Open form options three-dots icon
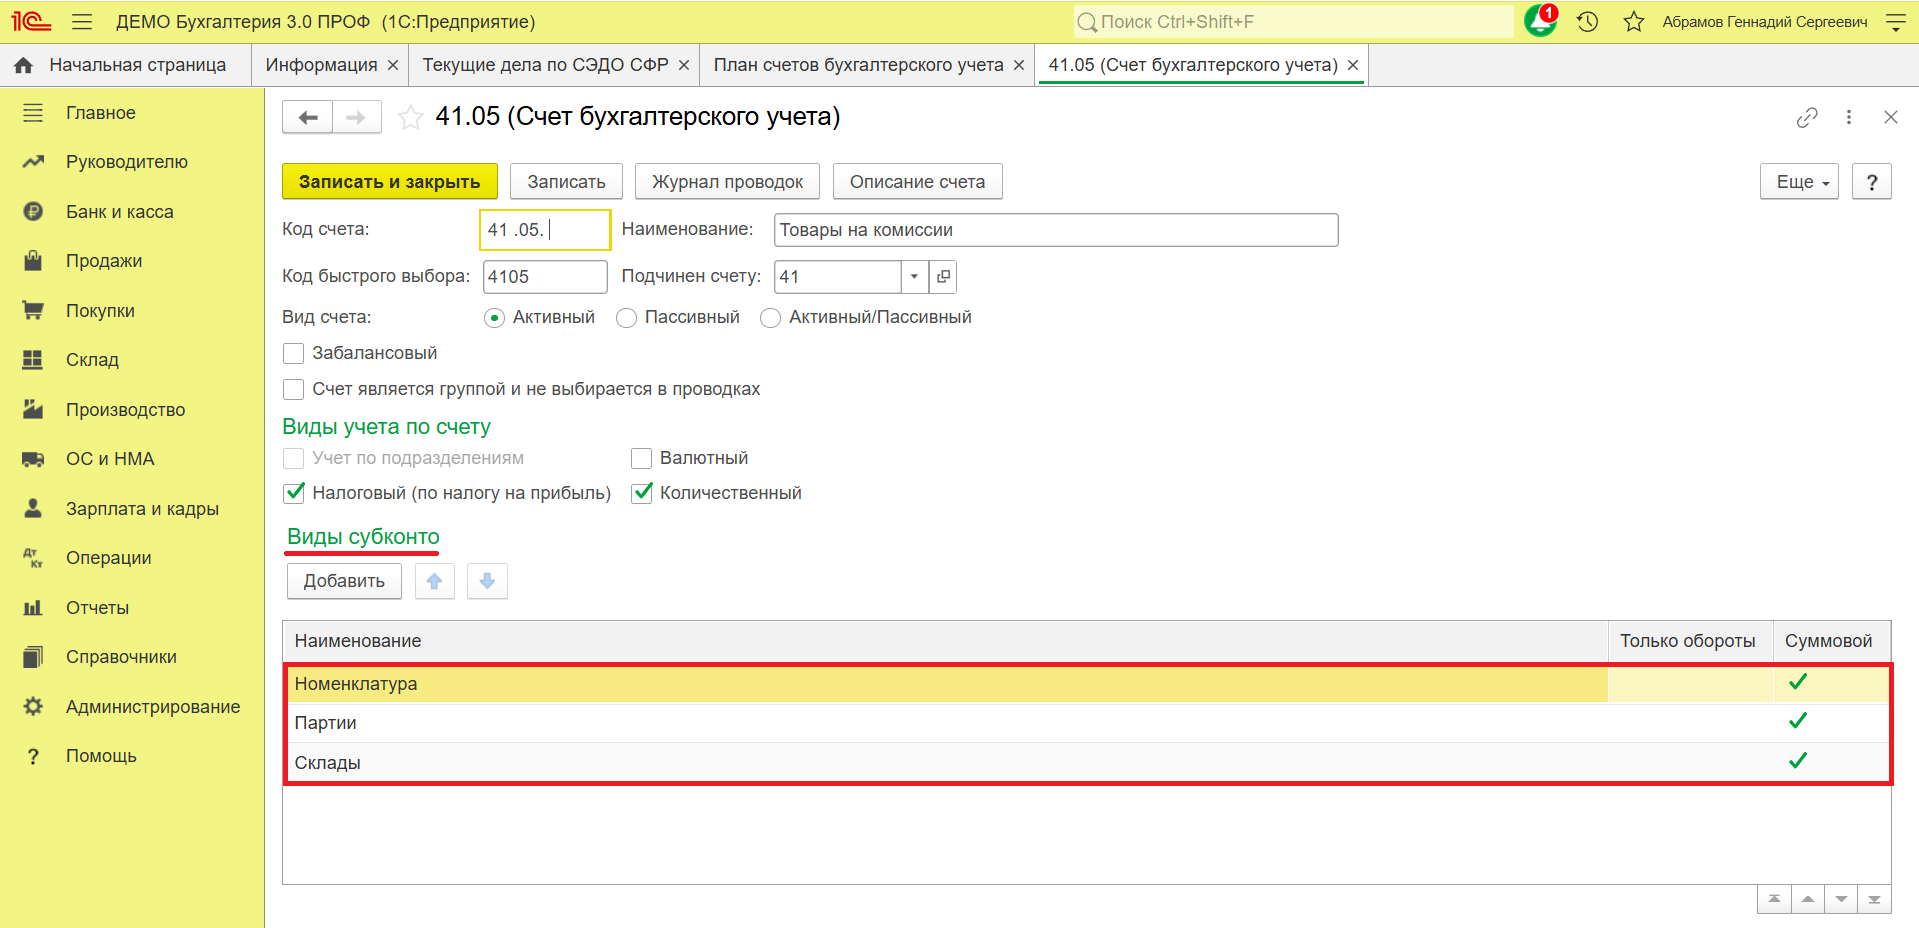Image resolution: width=1919 pixels, height=928 pixels. [x=1849, y=117]
